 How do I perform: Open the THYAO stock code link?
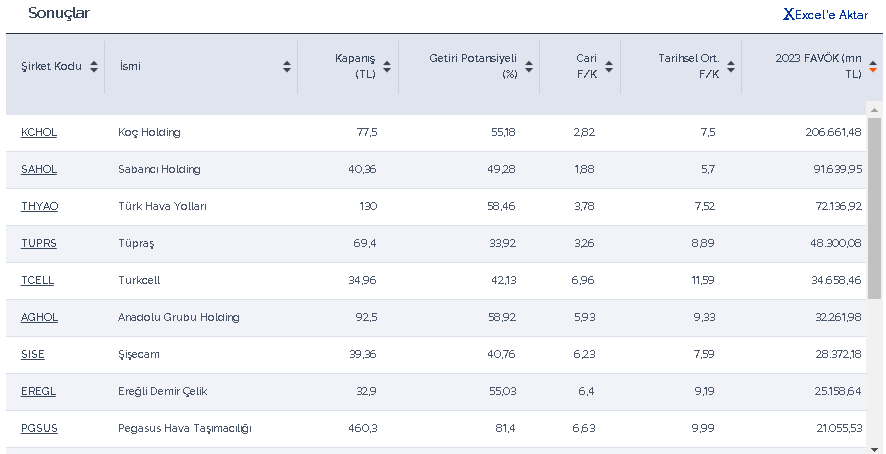click(40, 206)
